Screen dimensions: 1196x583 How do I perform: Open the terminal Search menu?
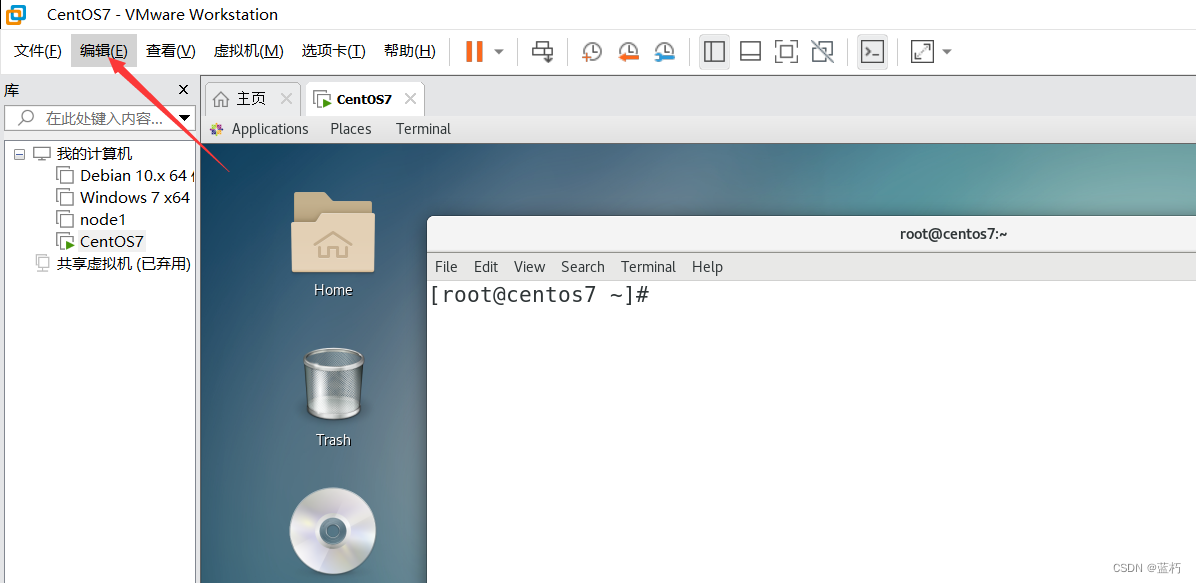tap(583, 267)
